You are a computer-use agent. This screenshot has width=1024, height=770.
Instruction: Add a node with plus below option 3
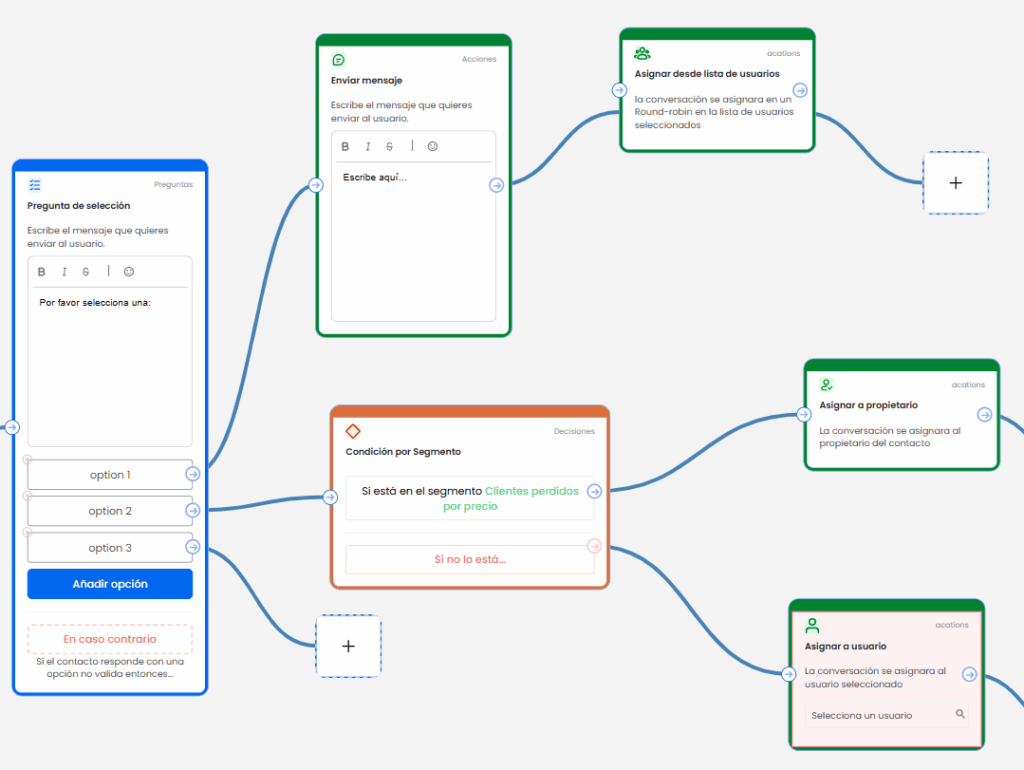[x=348, y=646]
